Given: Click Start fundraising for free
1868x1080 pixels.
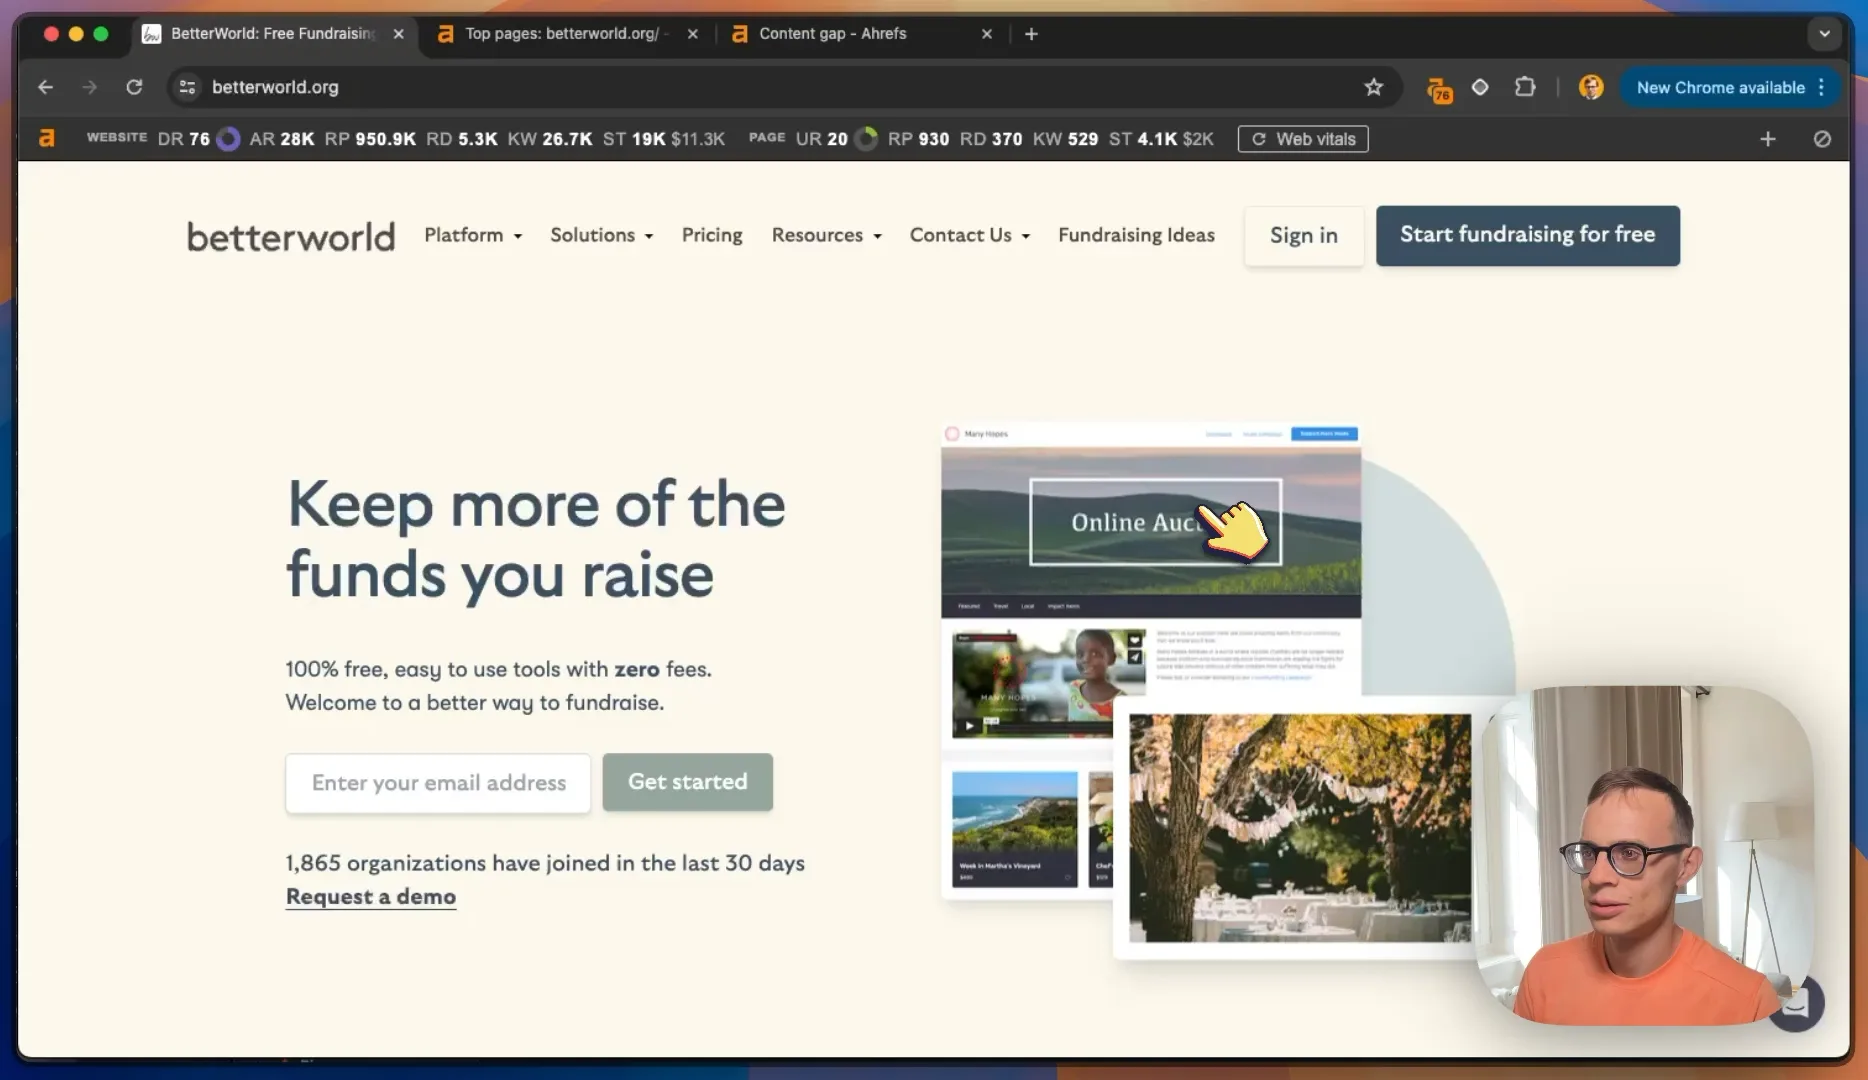Looking at the screenshot, I should coord(1527,235).
